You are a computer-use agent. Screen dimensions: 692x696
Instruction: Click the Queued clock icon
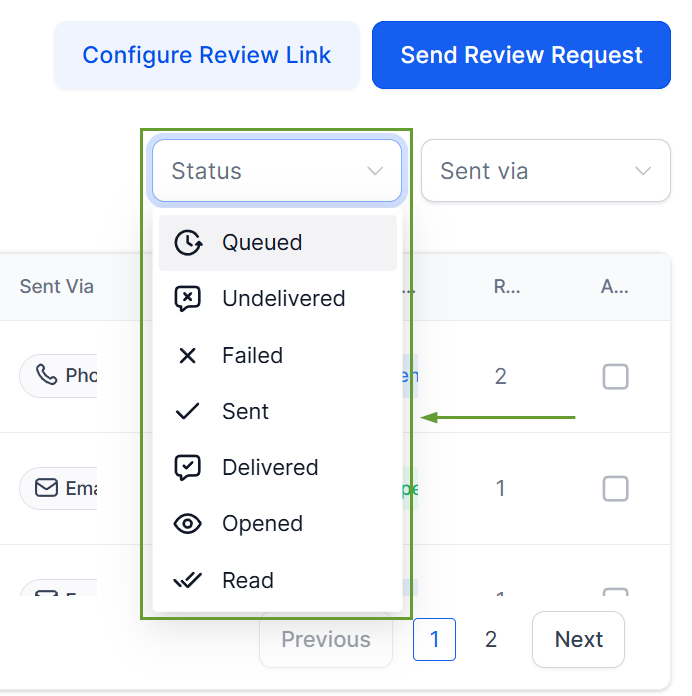tap(188, 243)
